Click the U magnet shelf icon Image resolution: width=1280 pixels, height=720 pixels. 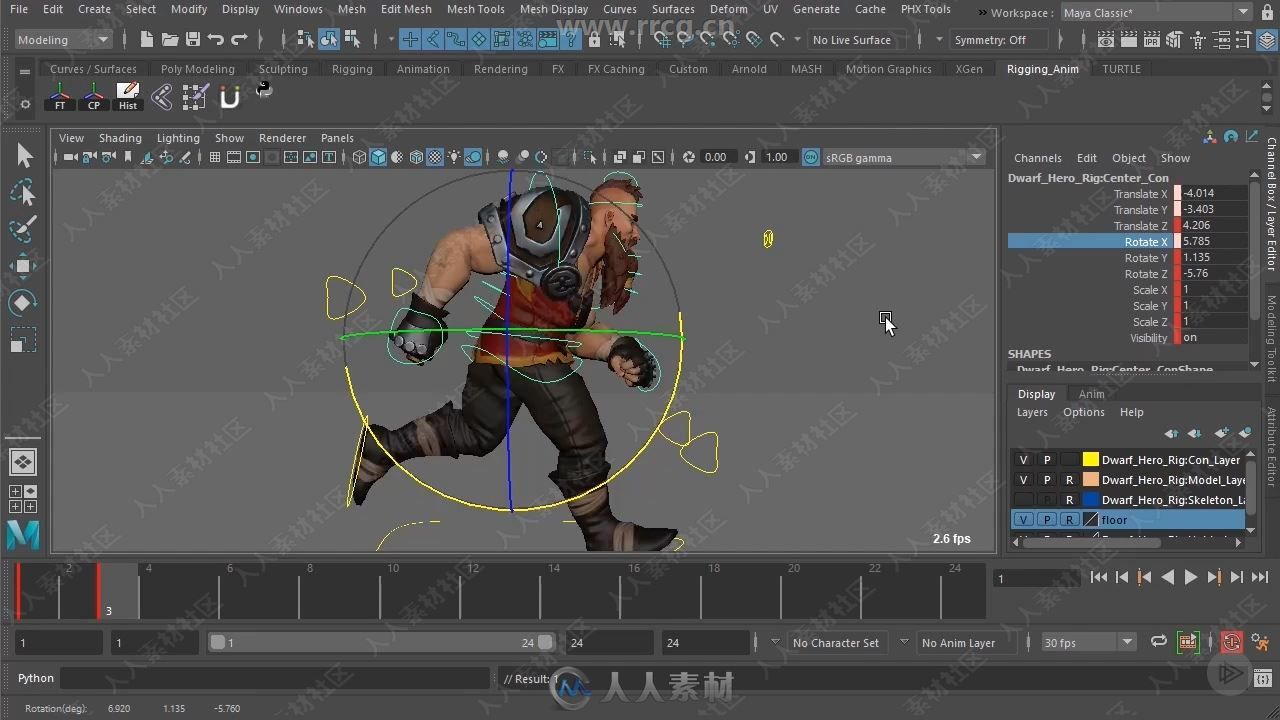coord(230,97)
